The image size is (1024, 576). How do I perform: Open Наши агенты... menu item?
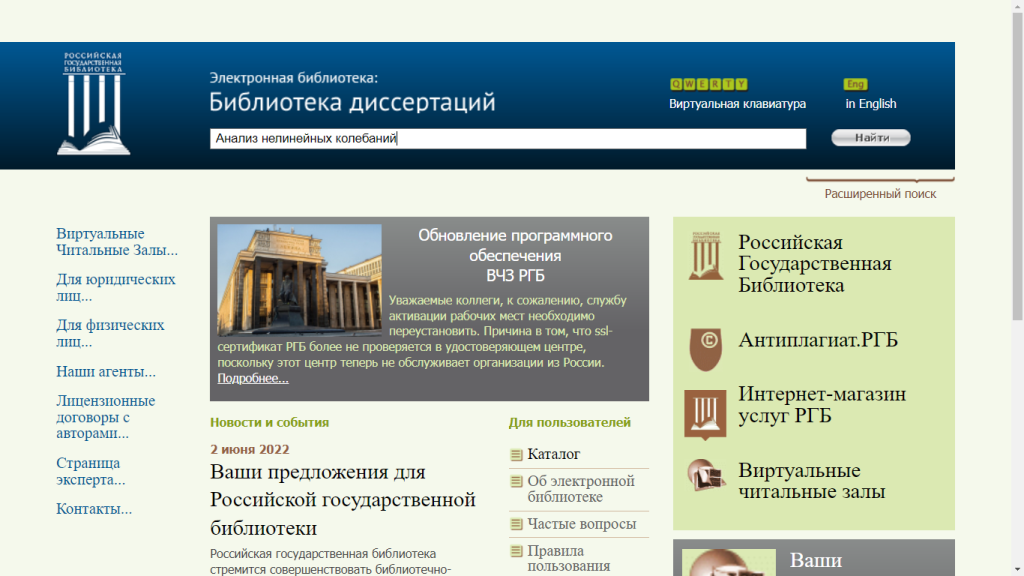(106, 372)
